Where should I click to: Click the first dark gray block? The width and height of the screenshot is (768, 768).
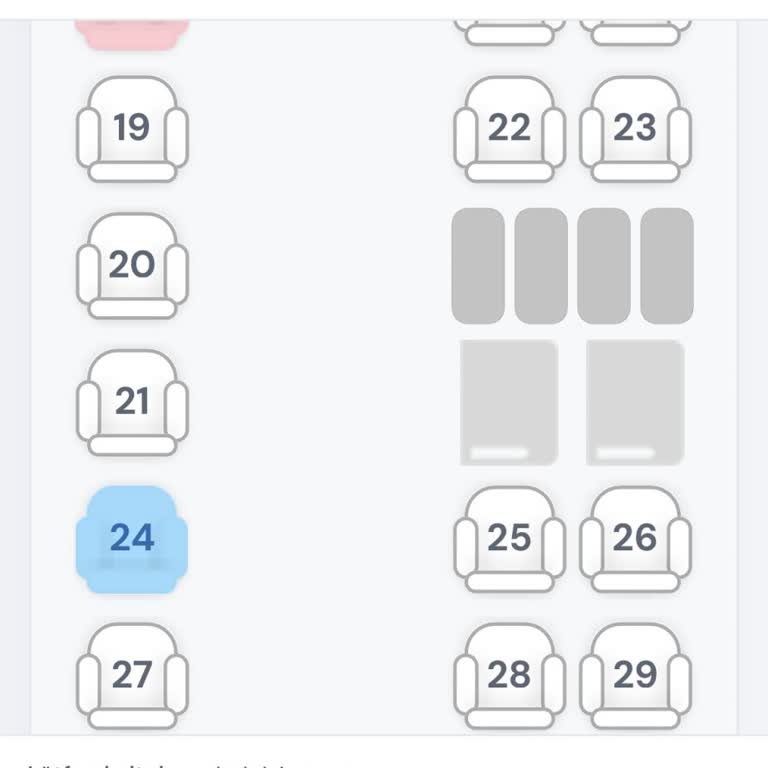(x=478, y=266)
